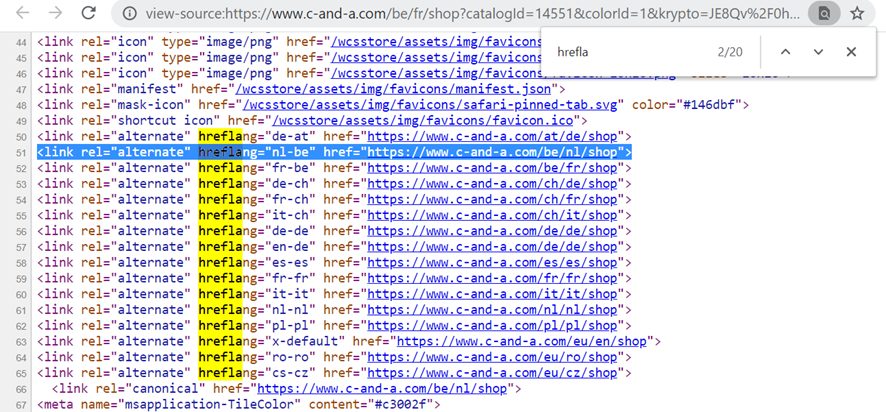Screen dimensions: 886x412
Task: Click the browser back arrow
Action: (21, 14)
